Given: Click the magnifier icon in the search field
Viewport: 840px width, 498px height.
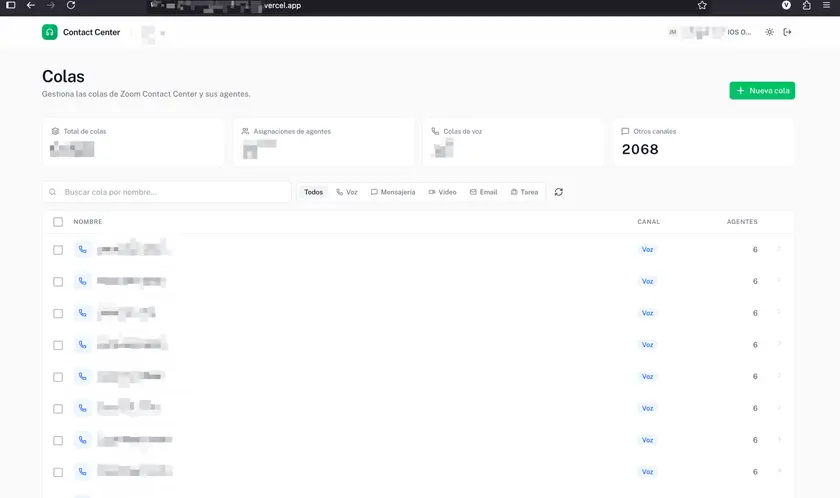Looking at the screenshot, I should click(x=52, y=192).
